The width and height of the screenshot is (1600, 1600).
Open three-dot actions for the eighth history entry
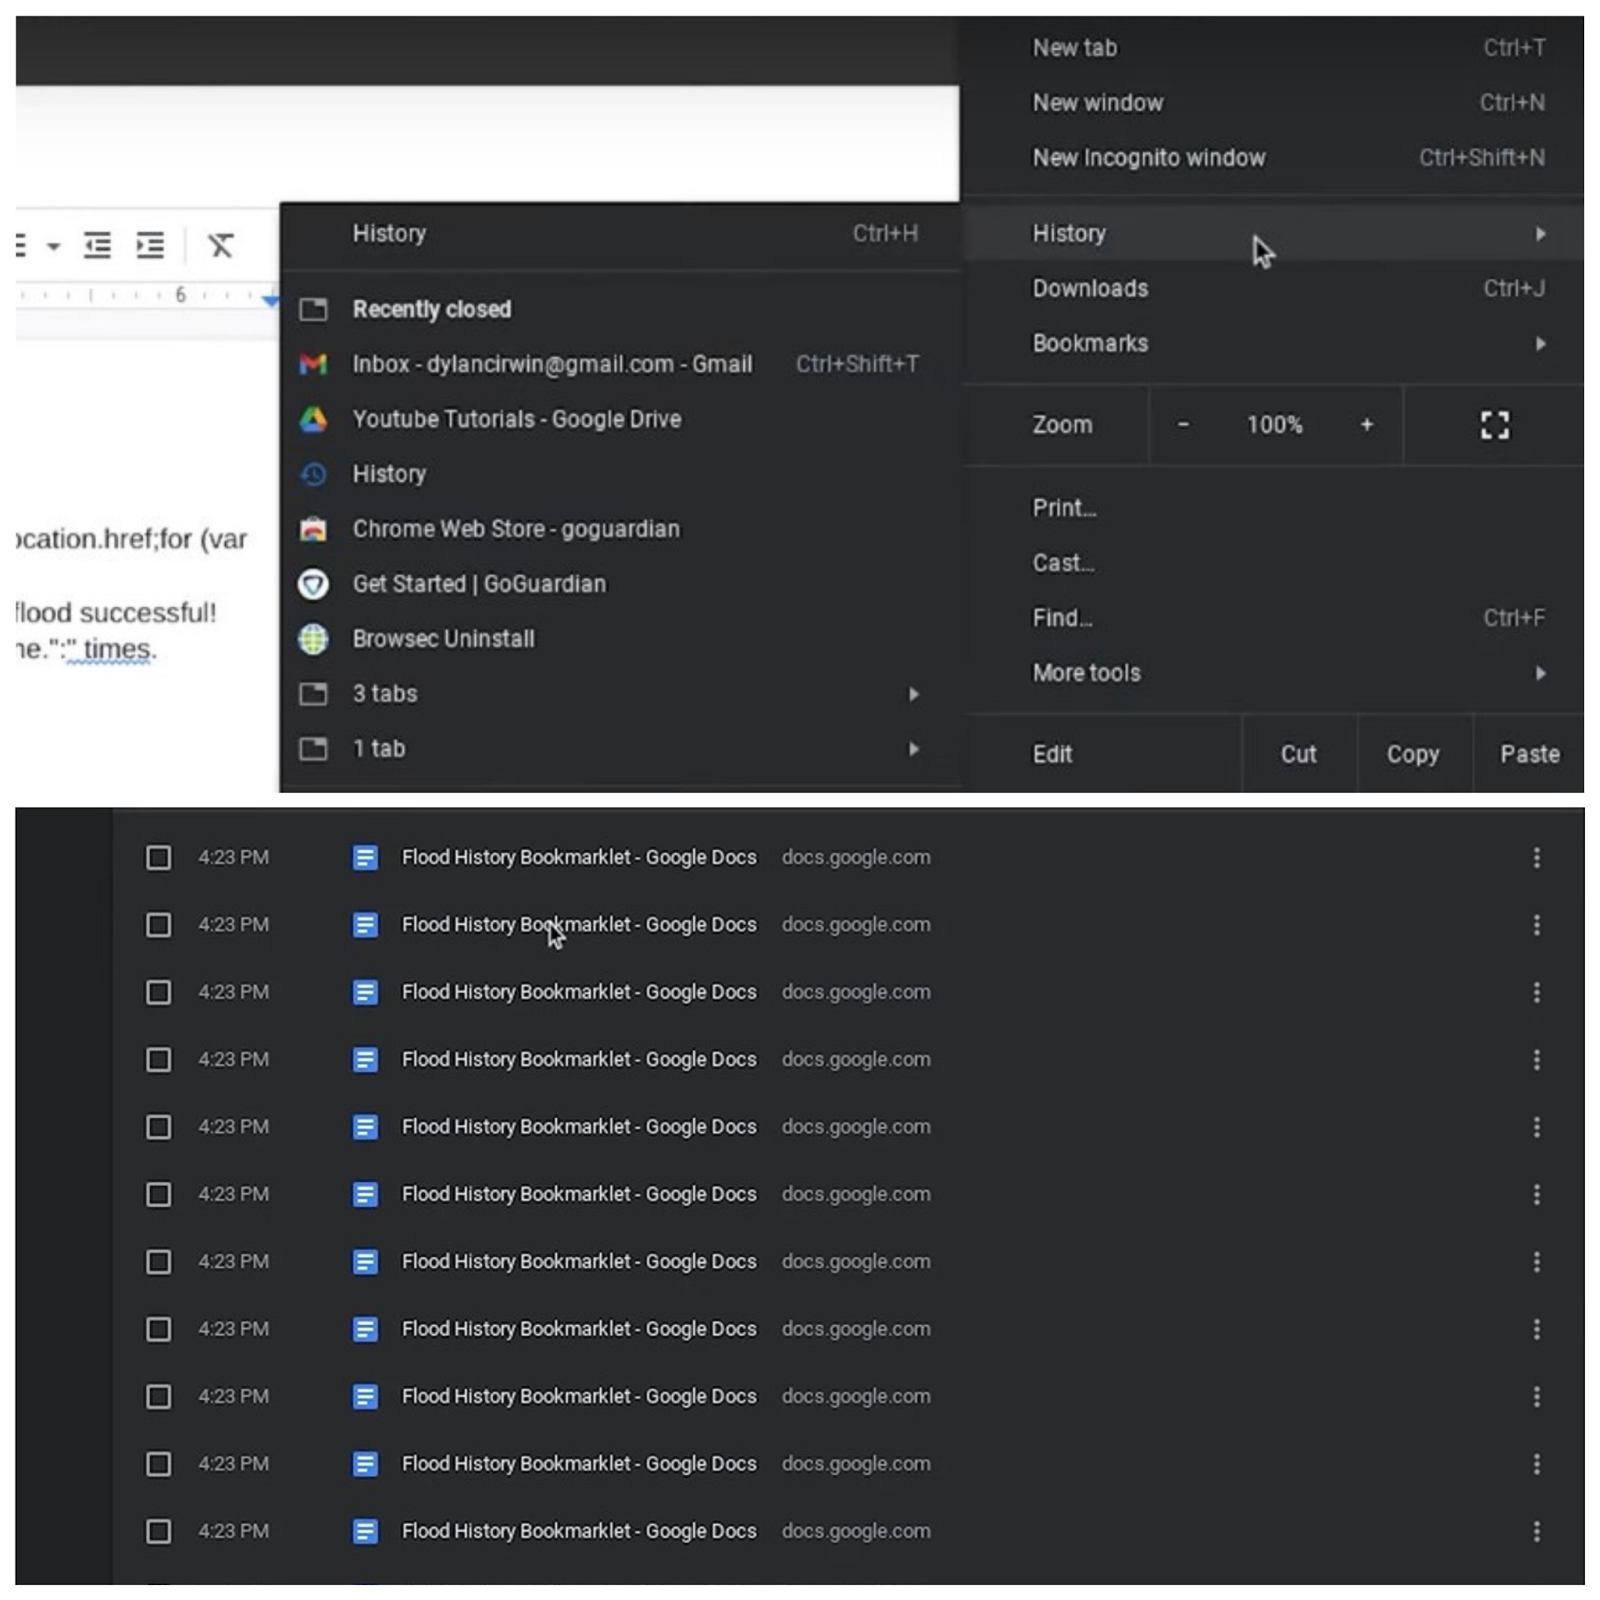[x=1536, y=1329]
